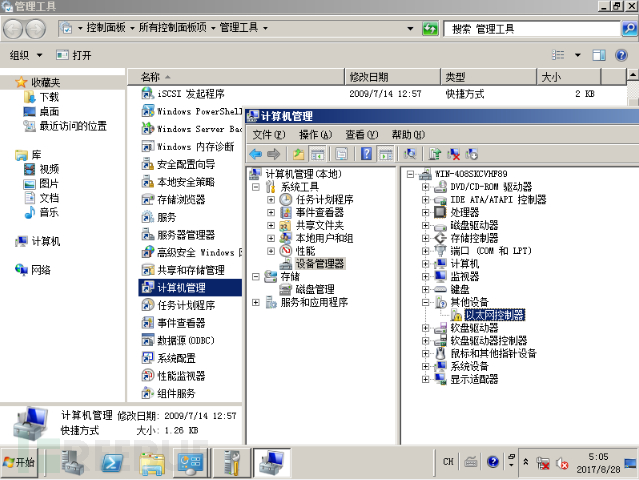Click the Computer Management taskbar button
Image resolution: width=639 pixels, height=480 pixels.
click(x=272, y=463)
